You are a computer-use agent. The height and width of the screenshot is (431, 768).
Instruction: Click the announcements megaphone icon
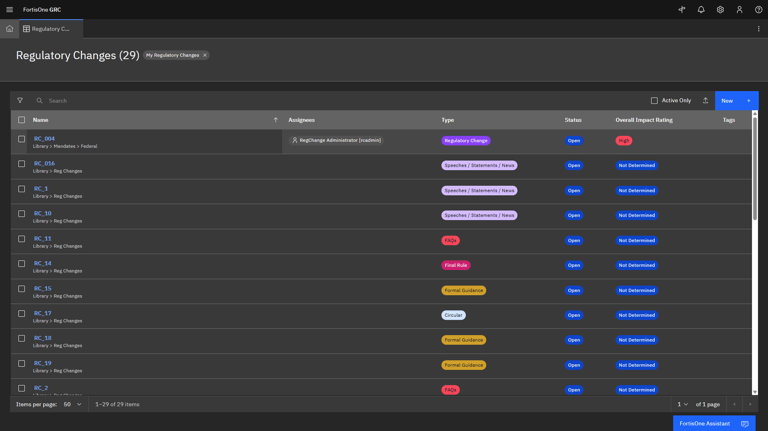coord(682,10)
